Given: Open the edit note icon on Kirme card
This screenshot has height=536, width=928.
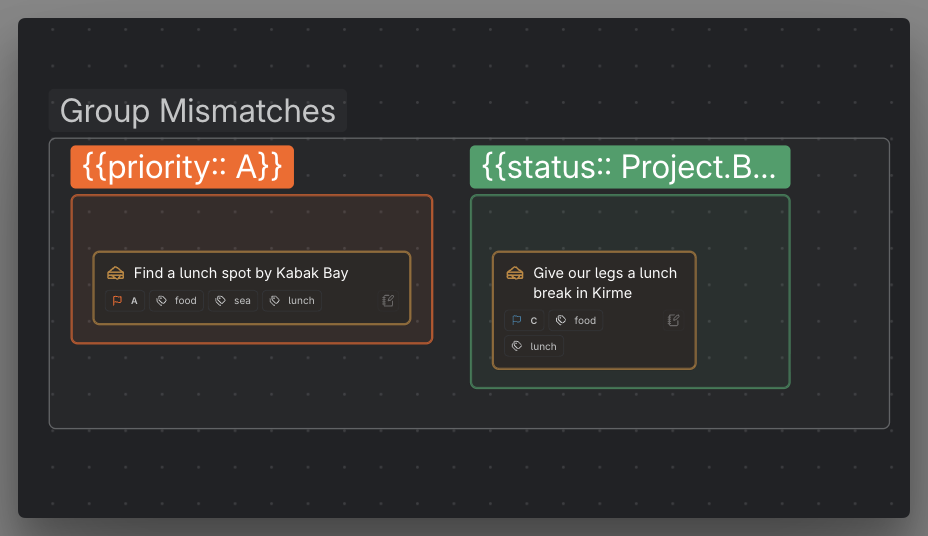Looking at the screenshot, I should click(674, 320).
